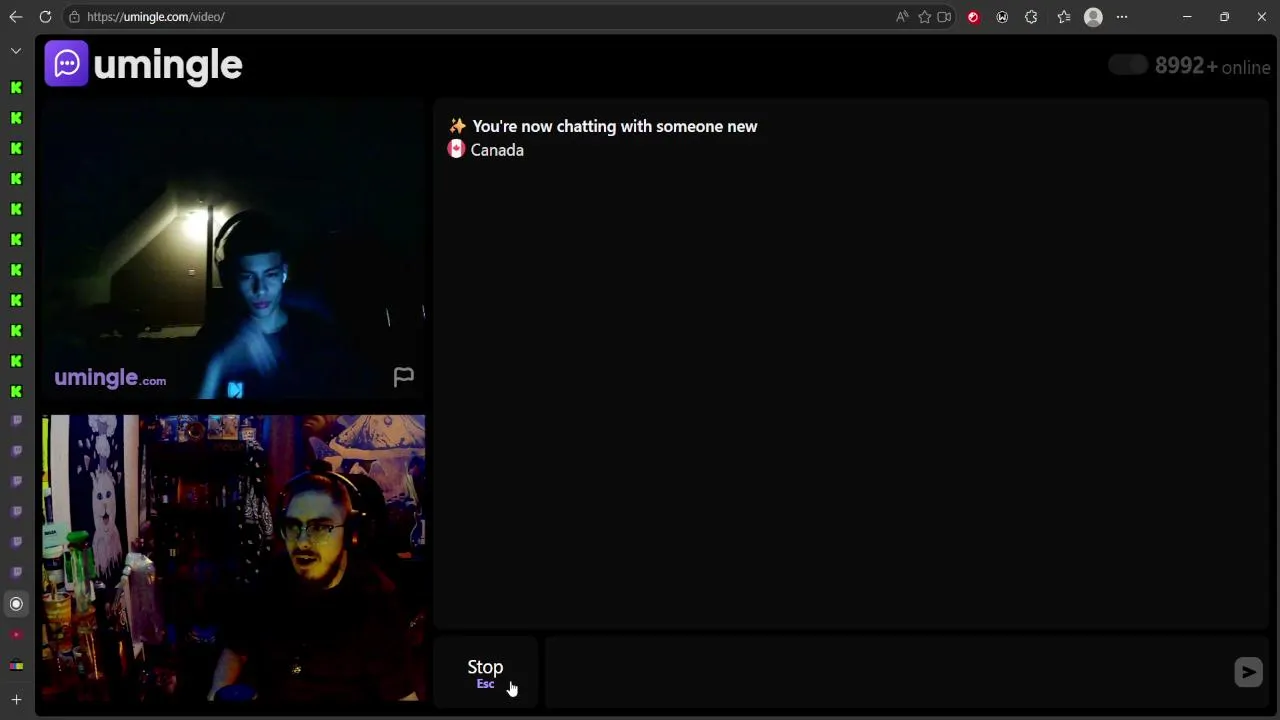Switch to the multicolor-icon sidebar tab
Image resolution: width=1280 pixels, height=720 pixels.
(16, 665)
